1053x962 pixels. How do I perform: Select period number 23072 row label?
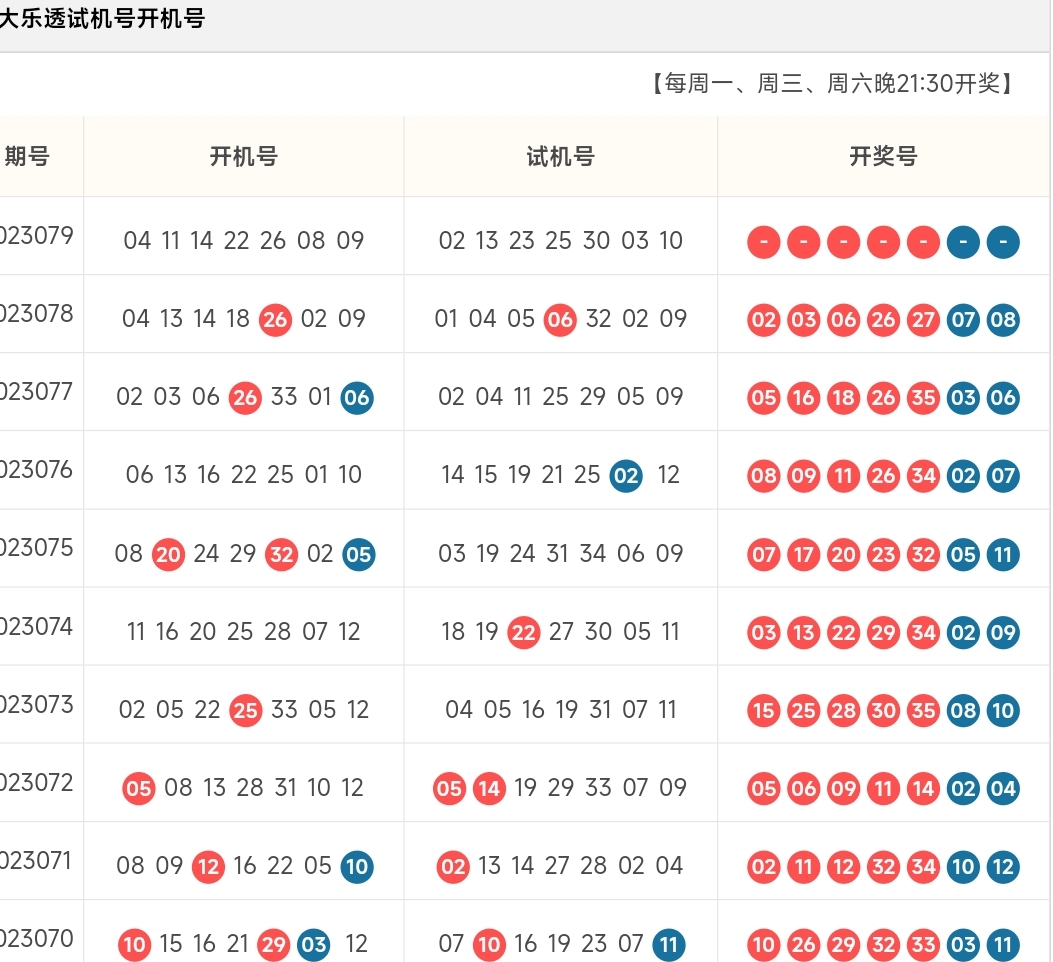pos(36,783)
